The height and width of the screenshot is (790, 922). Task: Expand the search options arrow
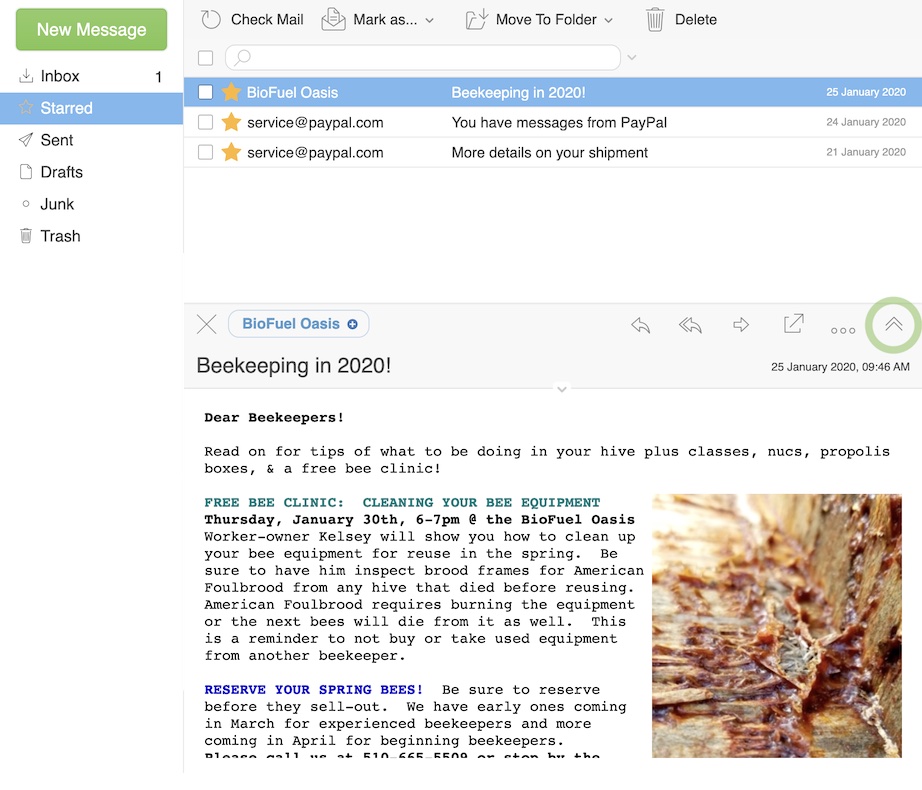point(631,58)
